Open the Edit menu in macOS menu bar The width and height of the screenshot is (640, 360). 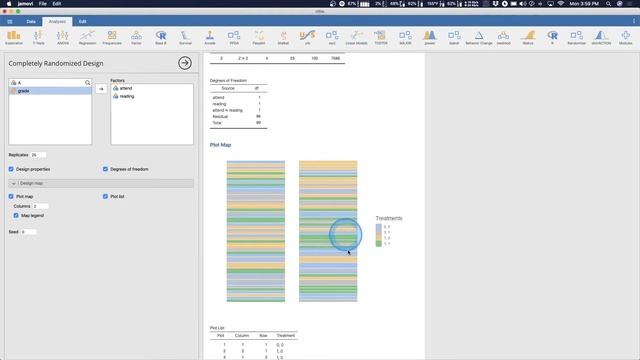click(57, 4)
